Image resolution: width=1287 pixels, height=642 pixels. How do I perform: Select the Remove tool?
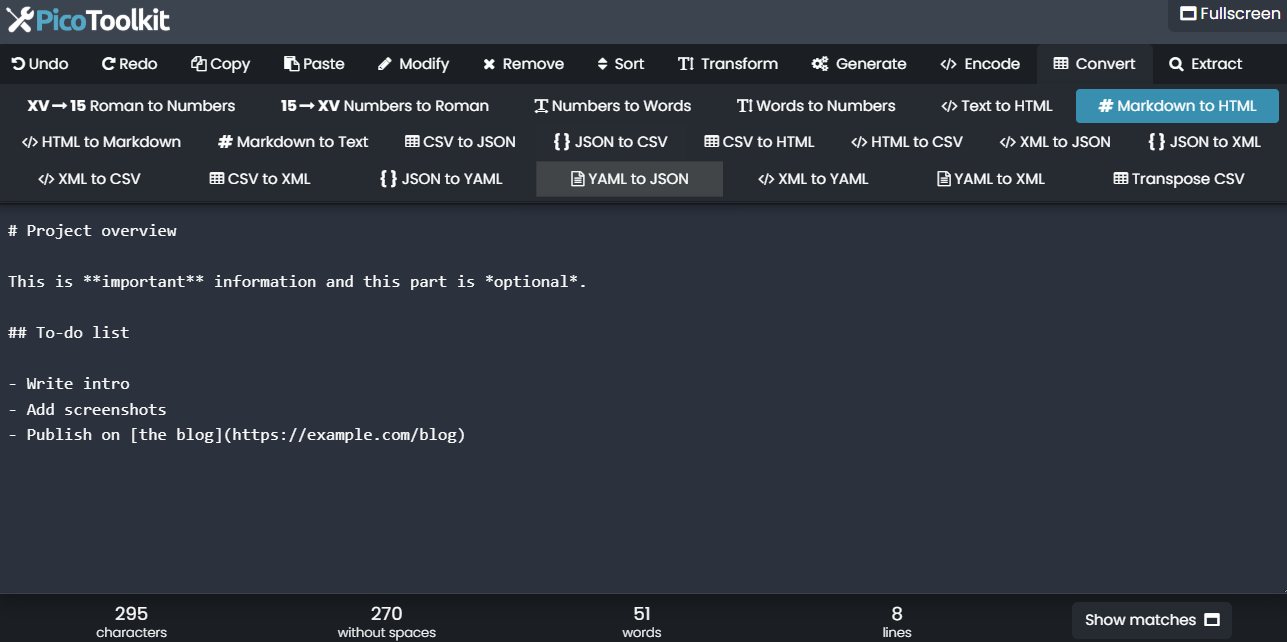(x=523, y=64)
